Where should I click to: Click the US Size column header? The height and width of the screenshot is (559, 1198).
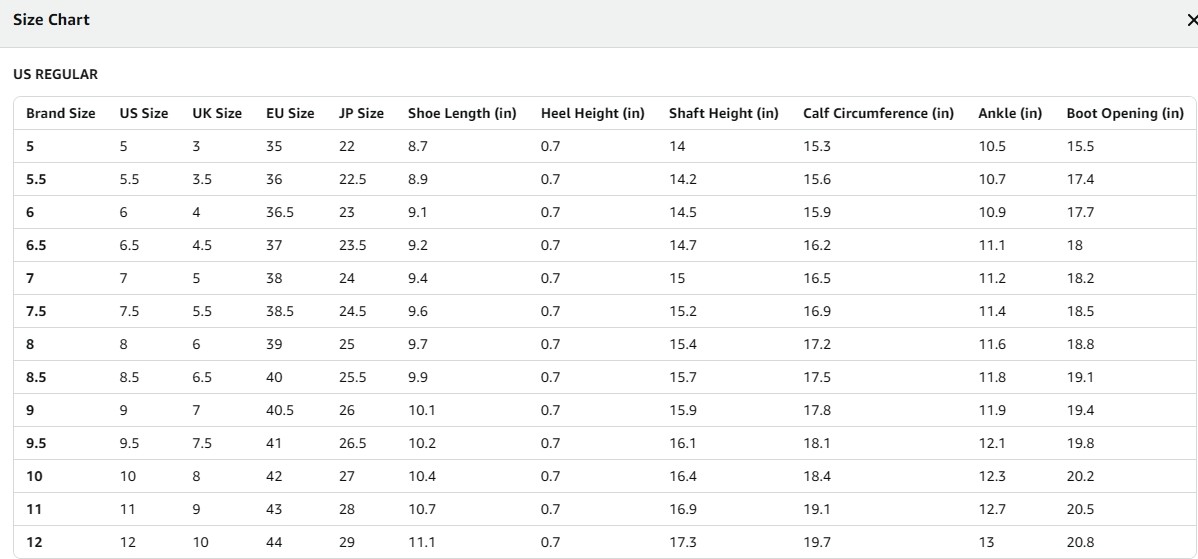pyautogui.click(x=144, y=113)
